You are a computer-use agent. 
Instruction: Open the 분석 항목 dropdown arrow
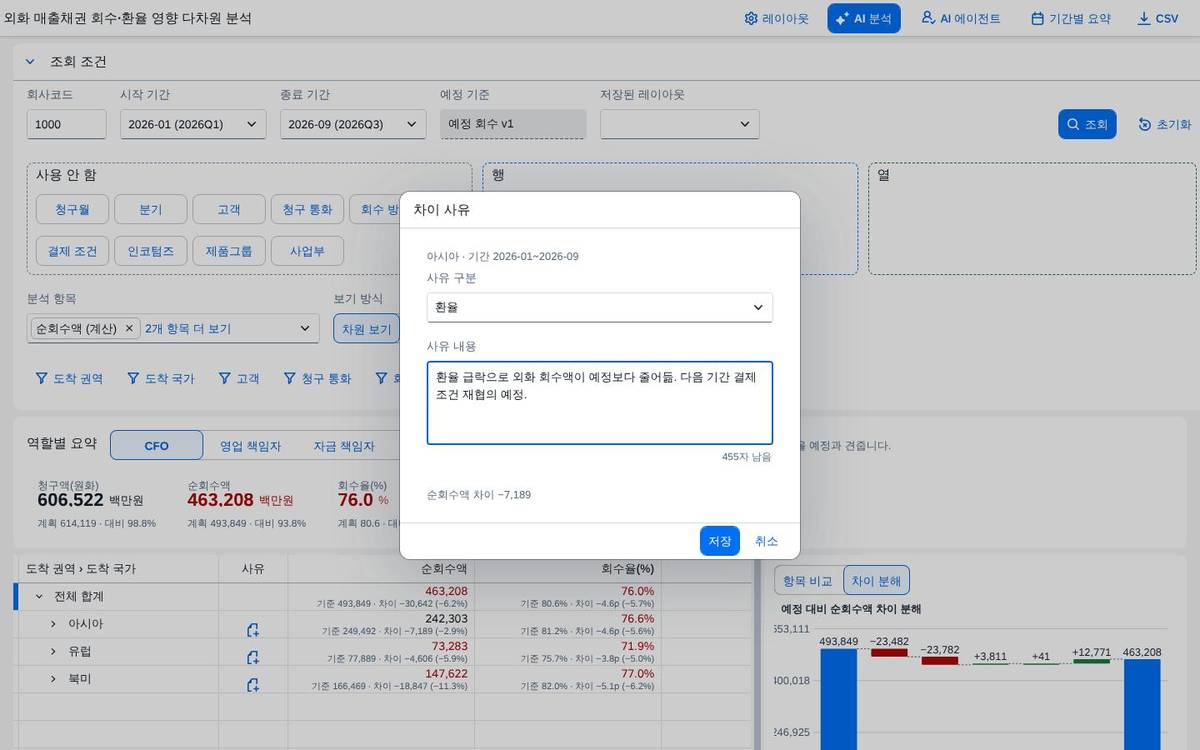pos(305,328)
